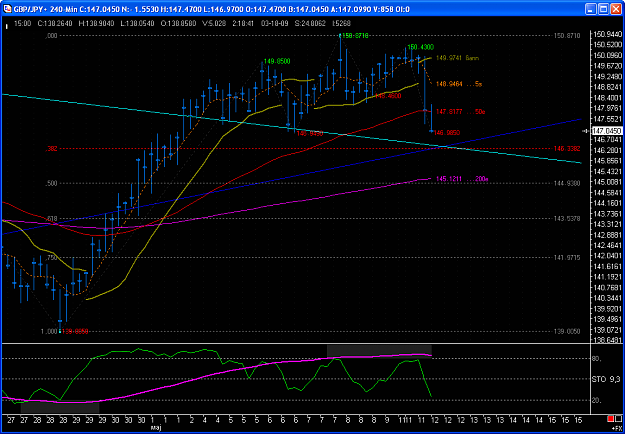Click the red 147.8177 ...50e moving average label
Image resolution: width=625 pixels, height=434 pixels.
coord(460,112)
